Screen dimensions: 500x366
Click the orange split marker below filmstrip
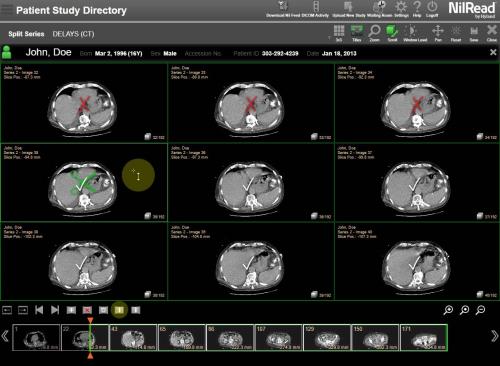(90, 356)
